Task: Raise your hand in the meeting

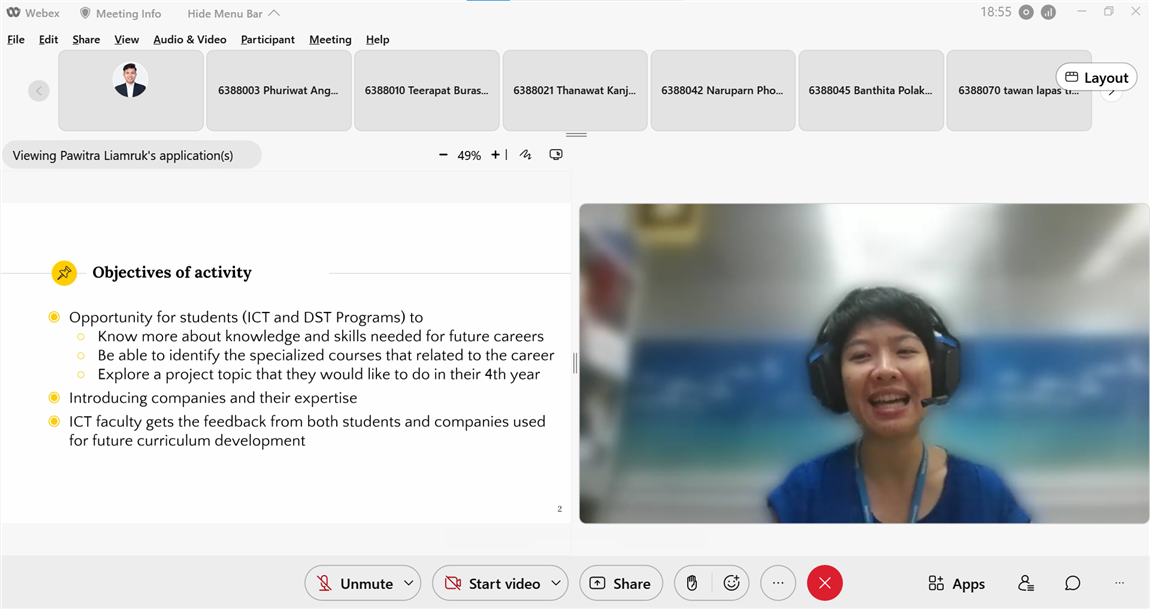Action: click(692, 583)
